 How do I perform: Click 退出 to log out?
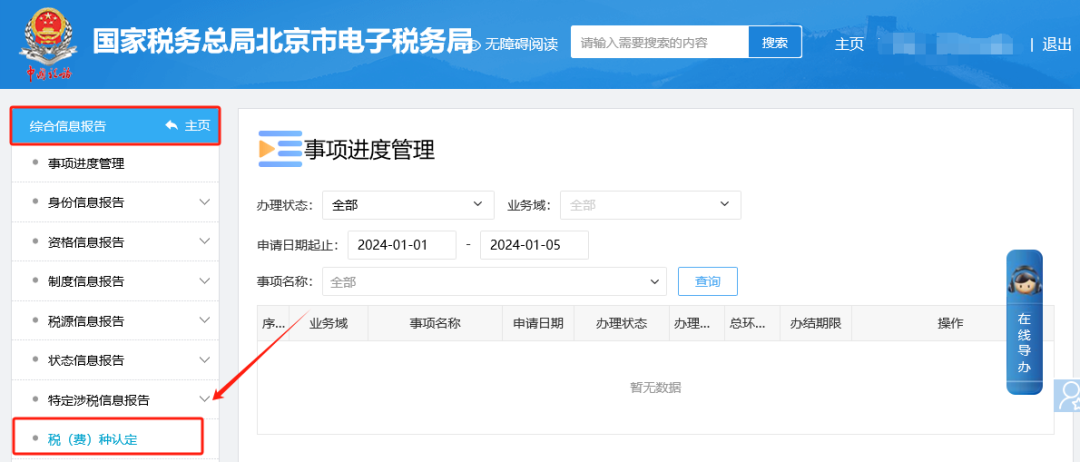point(1057,44)
